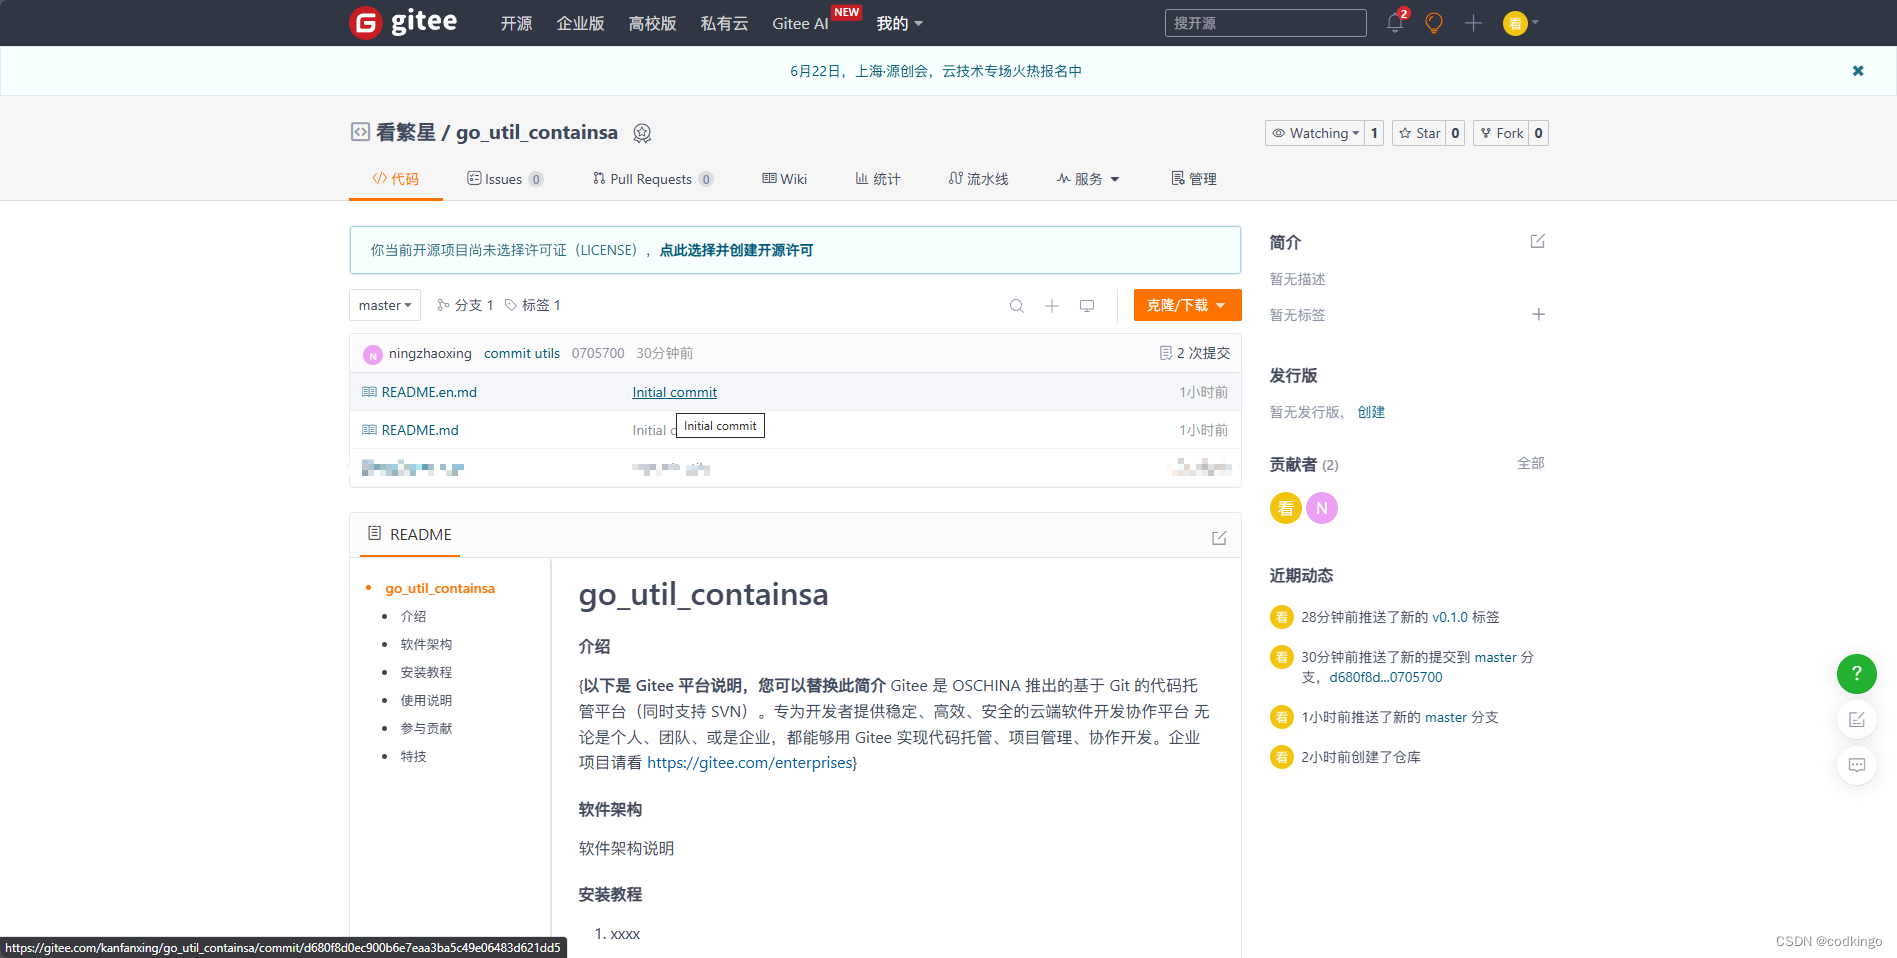Click Initial commit link for README.en.md
Screen dimensions: 1897x958
tap(675, 392)
